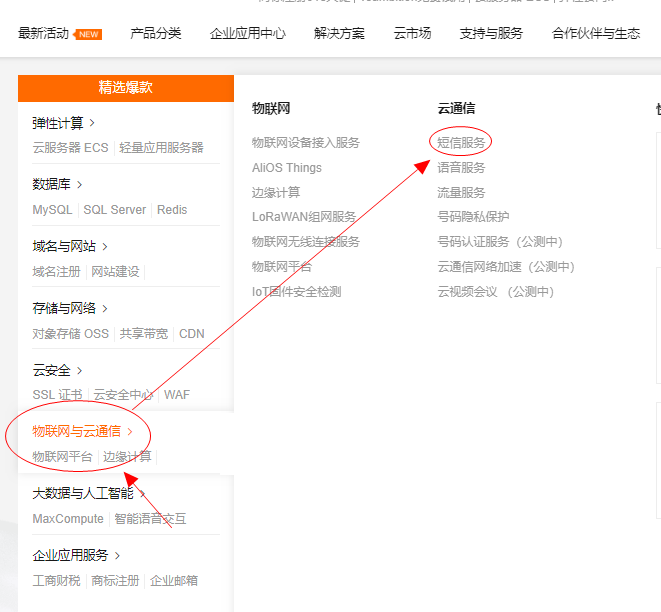Expand the 弹性计算 category arrow

[92, 123]
